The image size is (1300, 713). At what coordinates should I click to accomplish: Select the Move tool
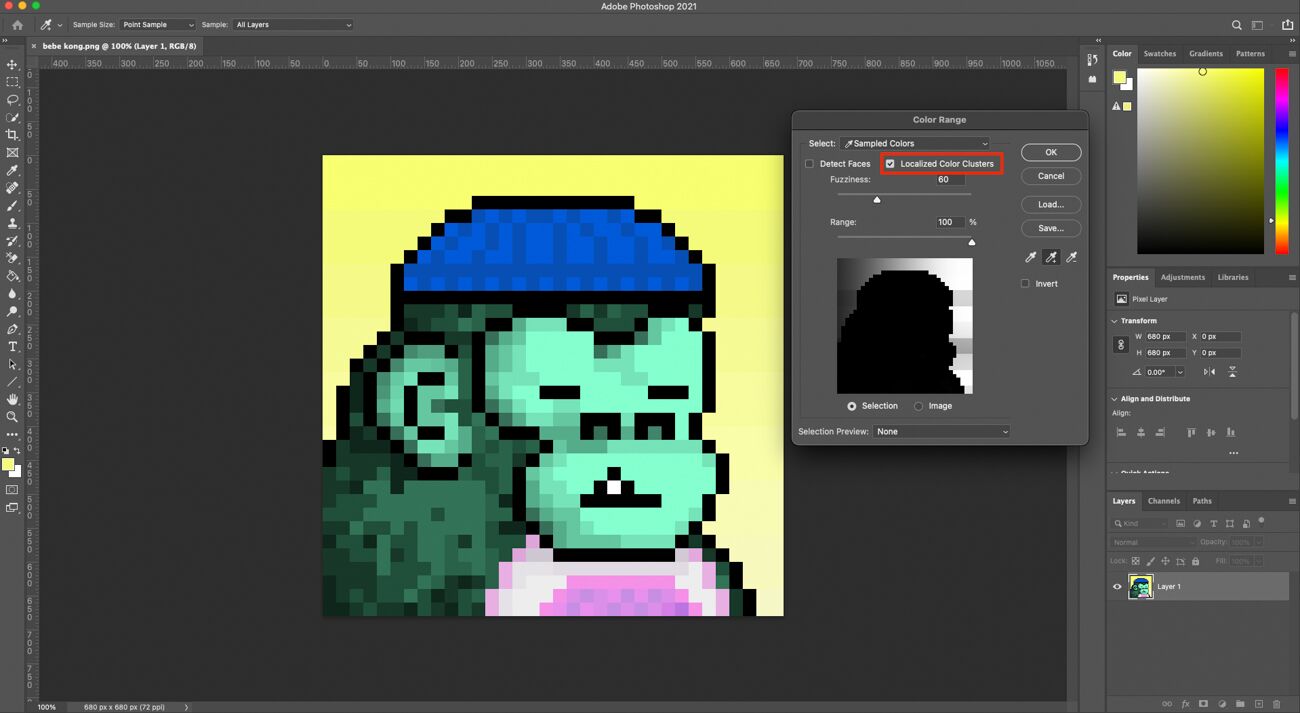tap(12, 64)
